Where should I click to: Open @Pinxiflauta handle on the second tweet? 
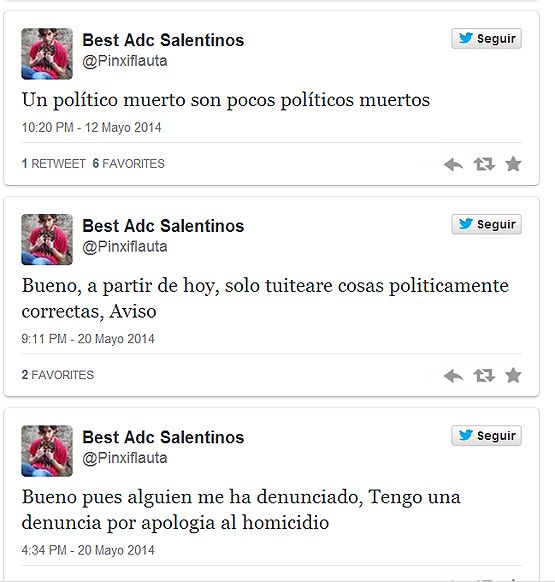(125, 247)
